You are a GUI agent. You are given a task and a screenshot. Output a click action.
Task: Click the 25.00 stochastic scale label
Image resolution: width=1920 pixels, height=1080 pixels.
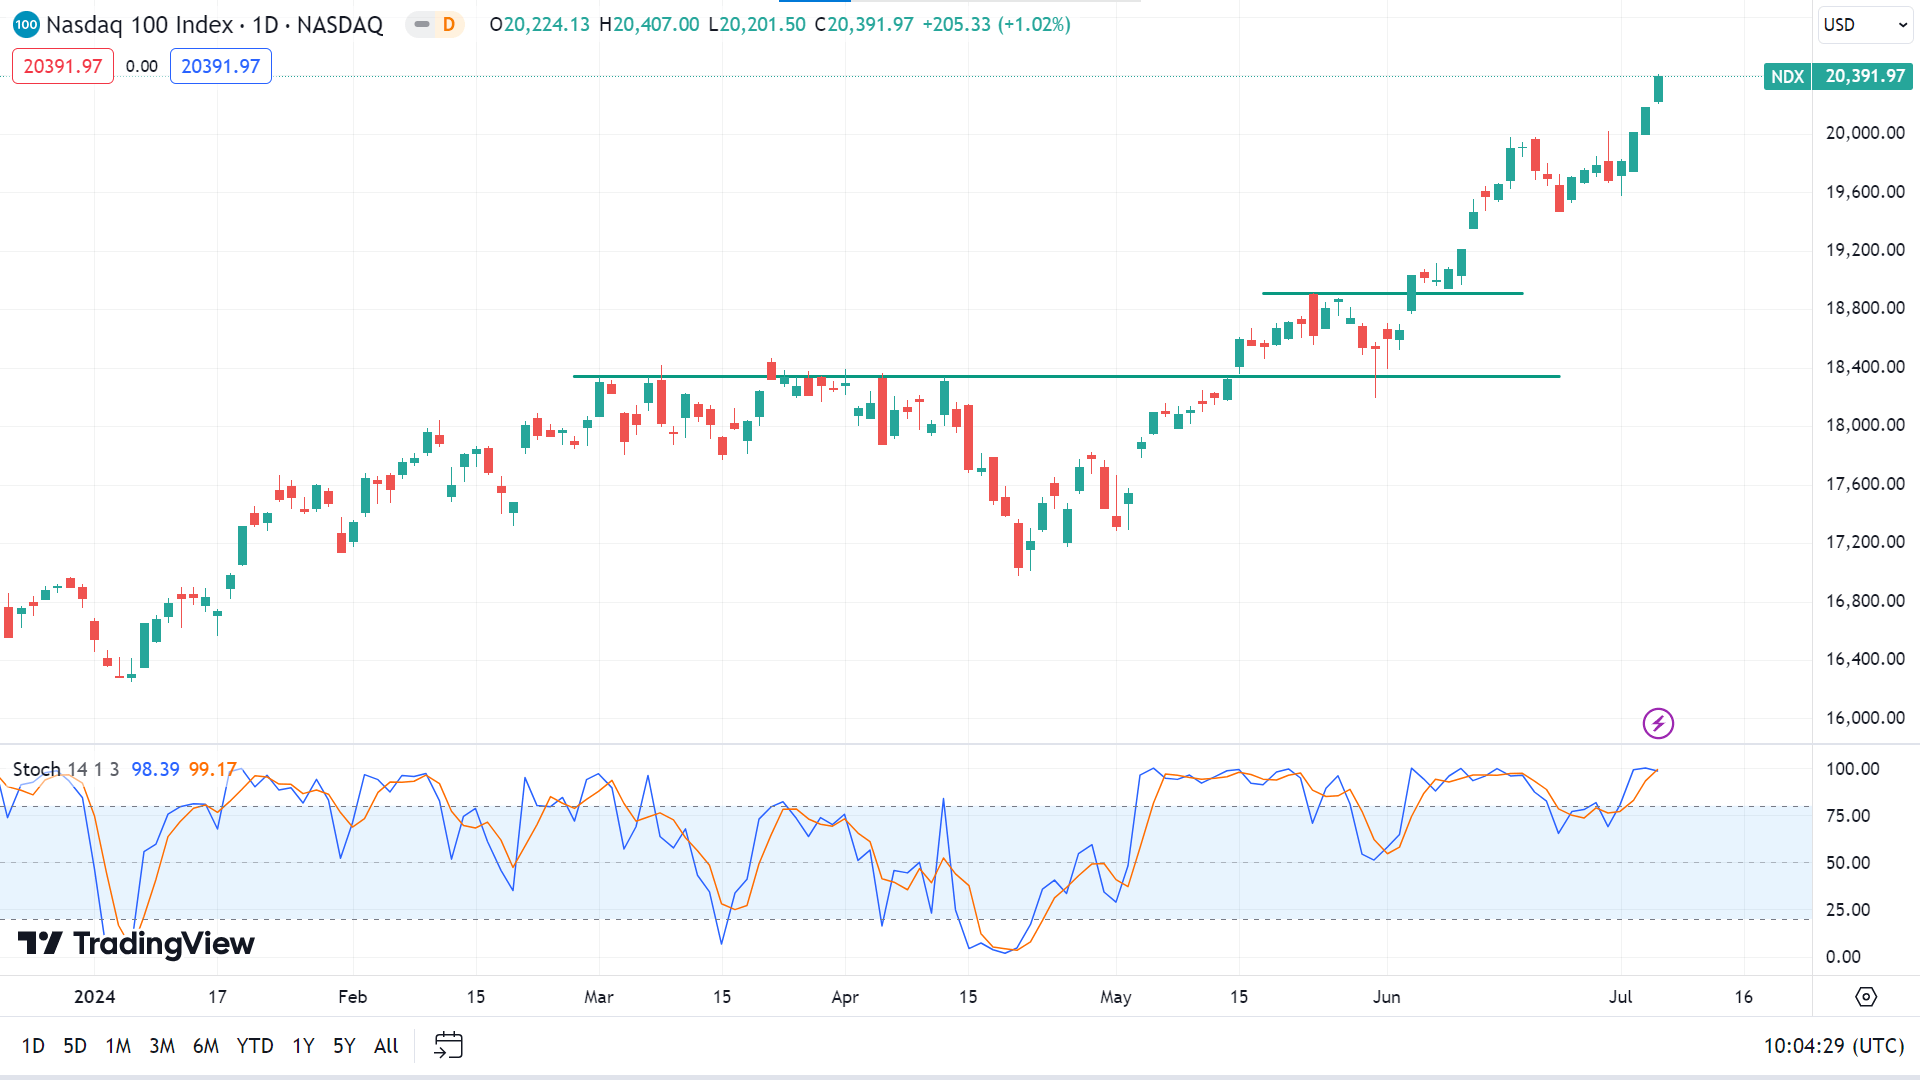point(1848,910)
